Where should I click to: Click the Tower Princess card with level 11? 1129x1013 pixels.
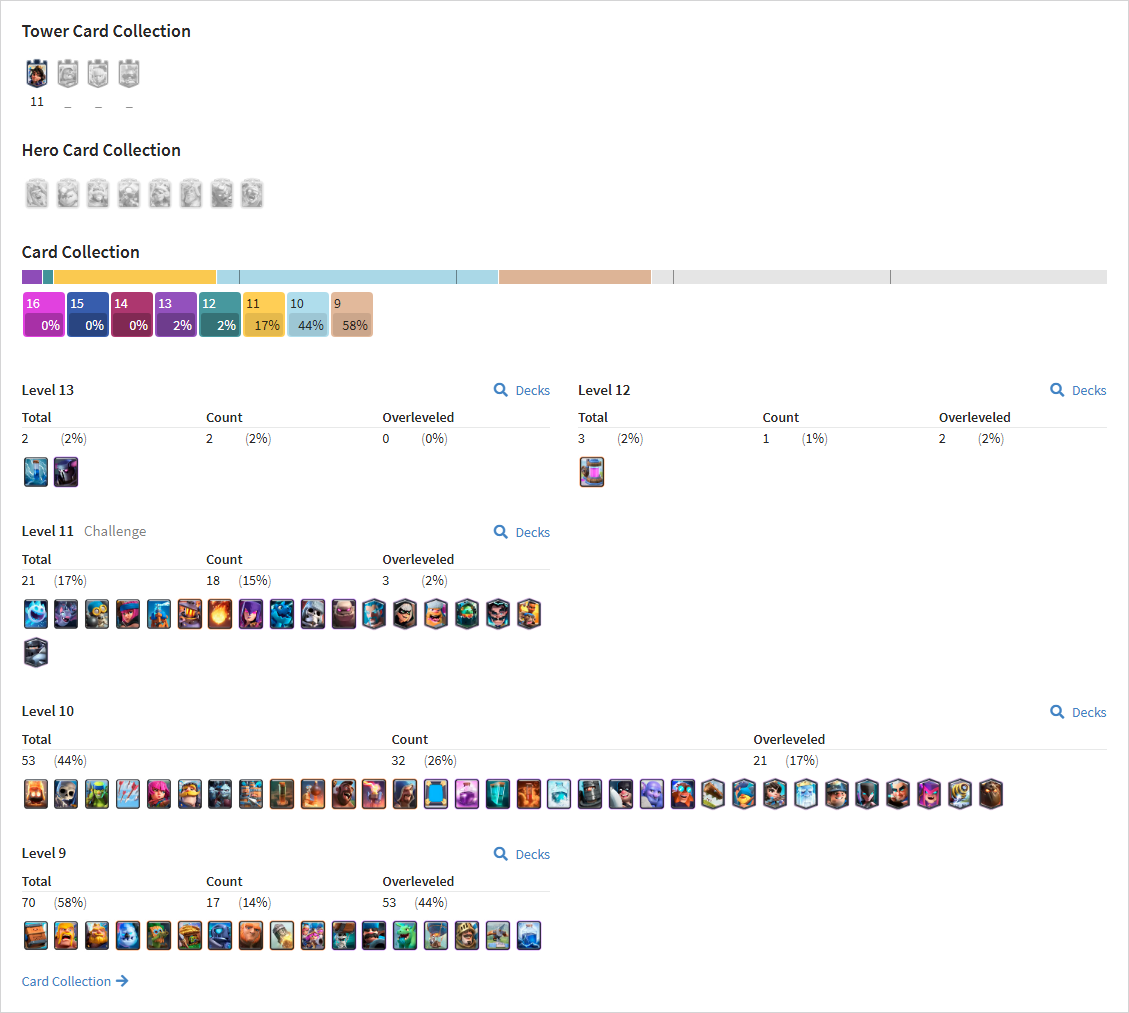tap(37, 73)
